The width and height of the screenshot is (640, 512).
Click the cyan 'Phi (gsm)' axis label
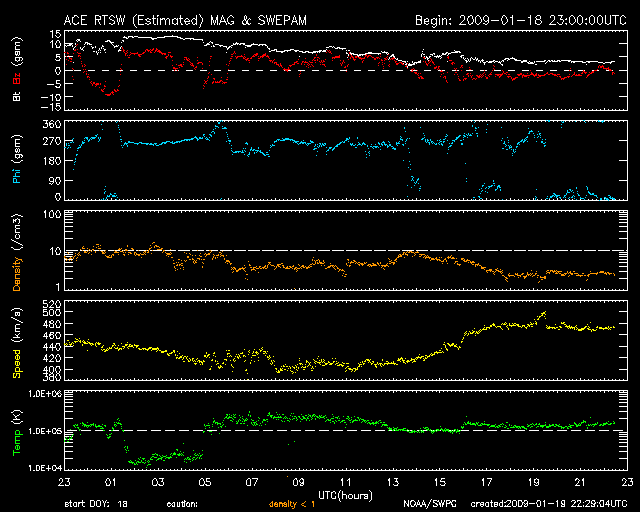click(x=17, y=159)
